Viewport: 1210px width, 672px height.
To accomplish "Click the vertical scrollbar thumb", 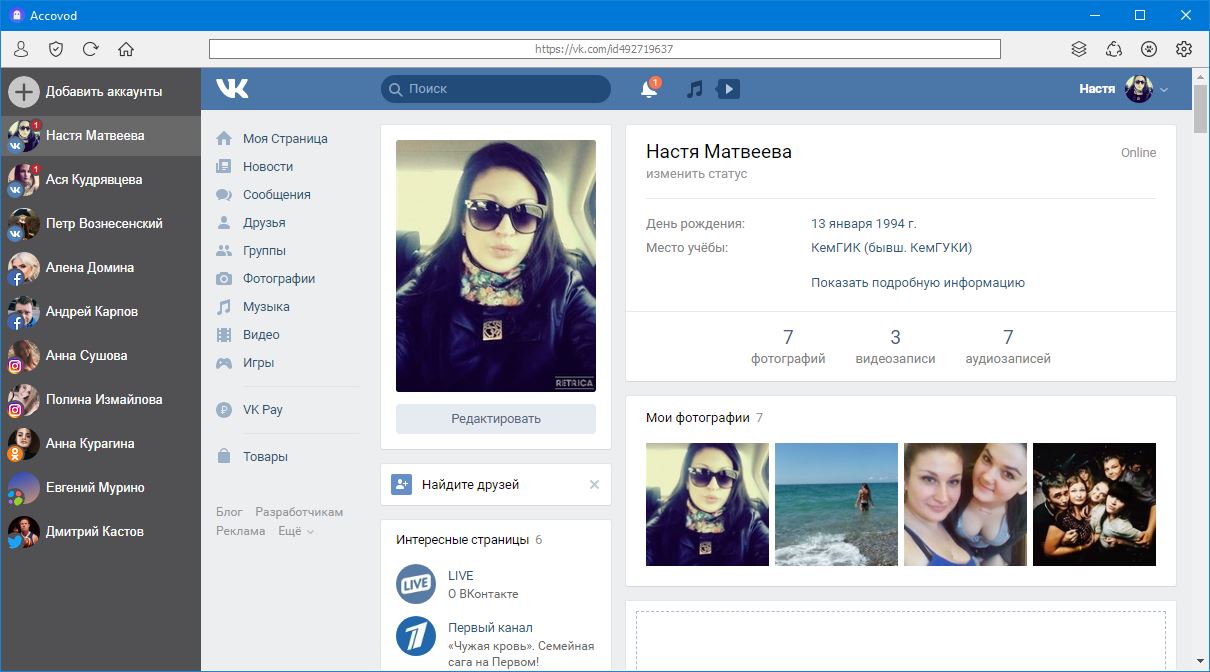I will pos(1201,108).
